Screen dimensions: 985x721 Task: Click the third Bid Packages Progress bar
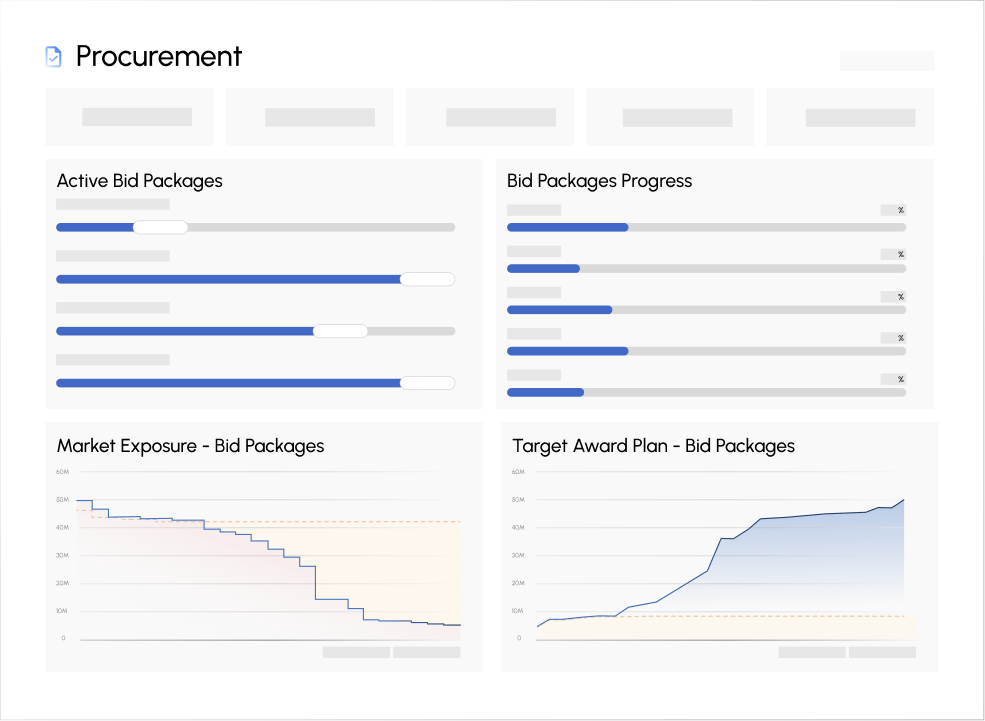pyautogui.click(x=706, y=310)
